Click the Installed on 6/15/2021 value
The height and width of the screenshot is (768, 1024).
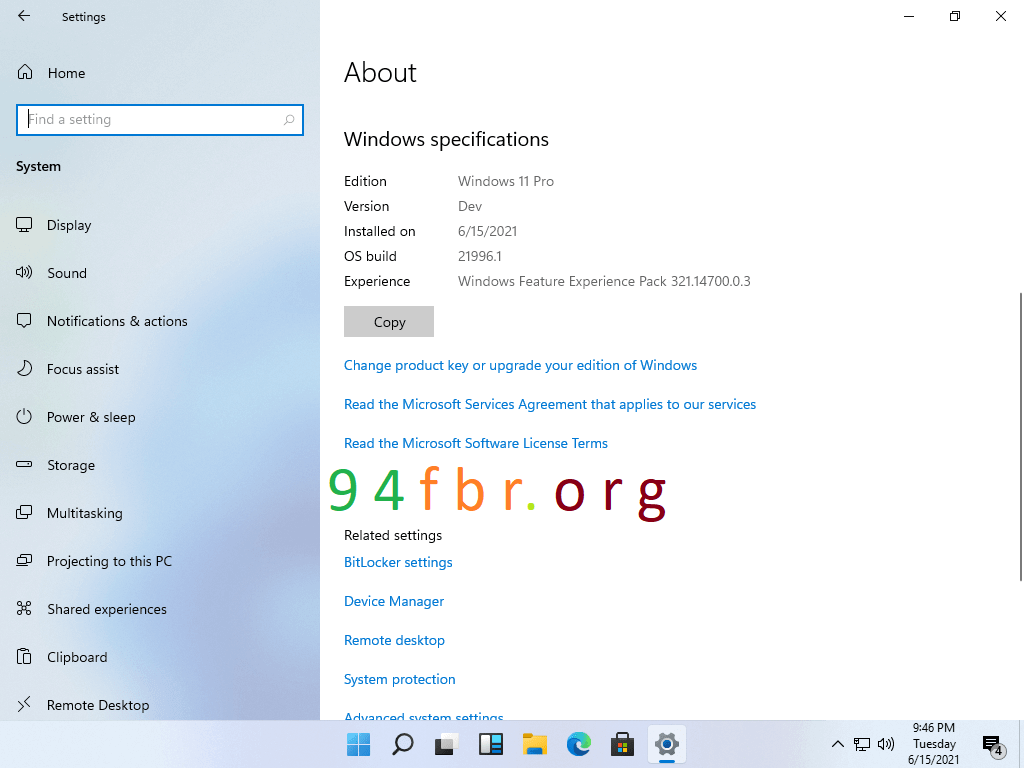[487, 231]
